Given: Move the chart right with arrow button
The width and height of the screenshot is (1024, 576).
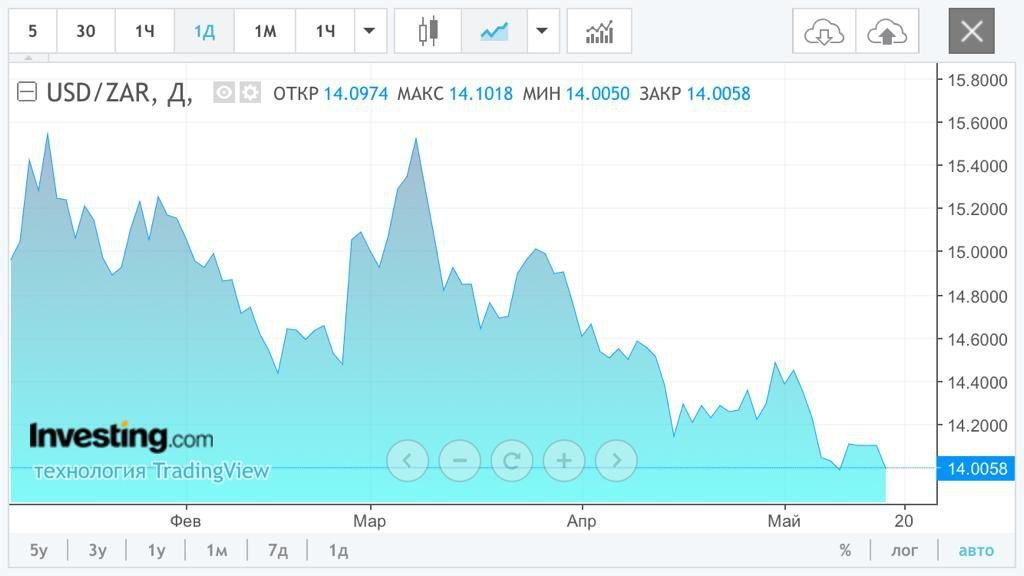Looking at the screenshot, I should click(616, 460).
